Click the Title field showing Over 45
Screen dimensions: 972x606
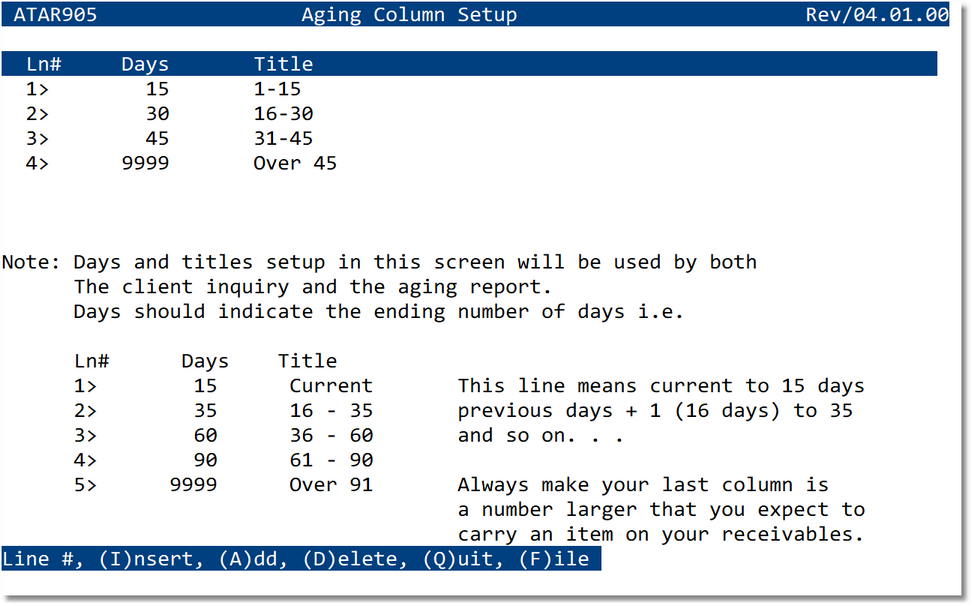coord(294,163)
